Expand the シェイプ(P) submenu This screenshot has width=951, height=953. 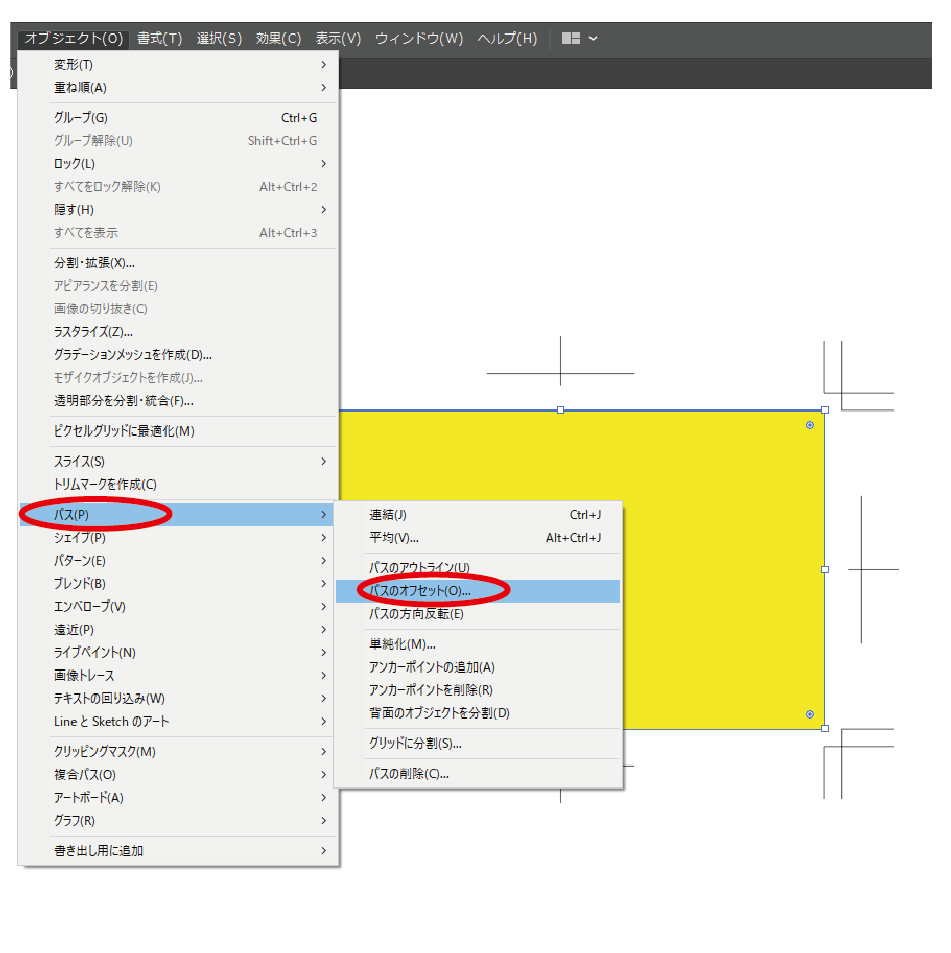(178, 538)
